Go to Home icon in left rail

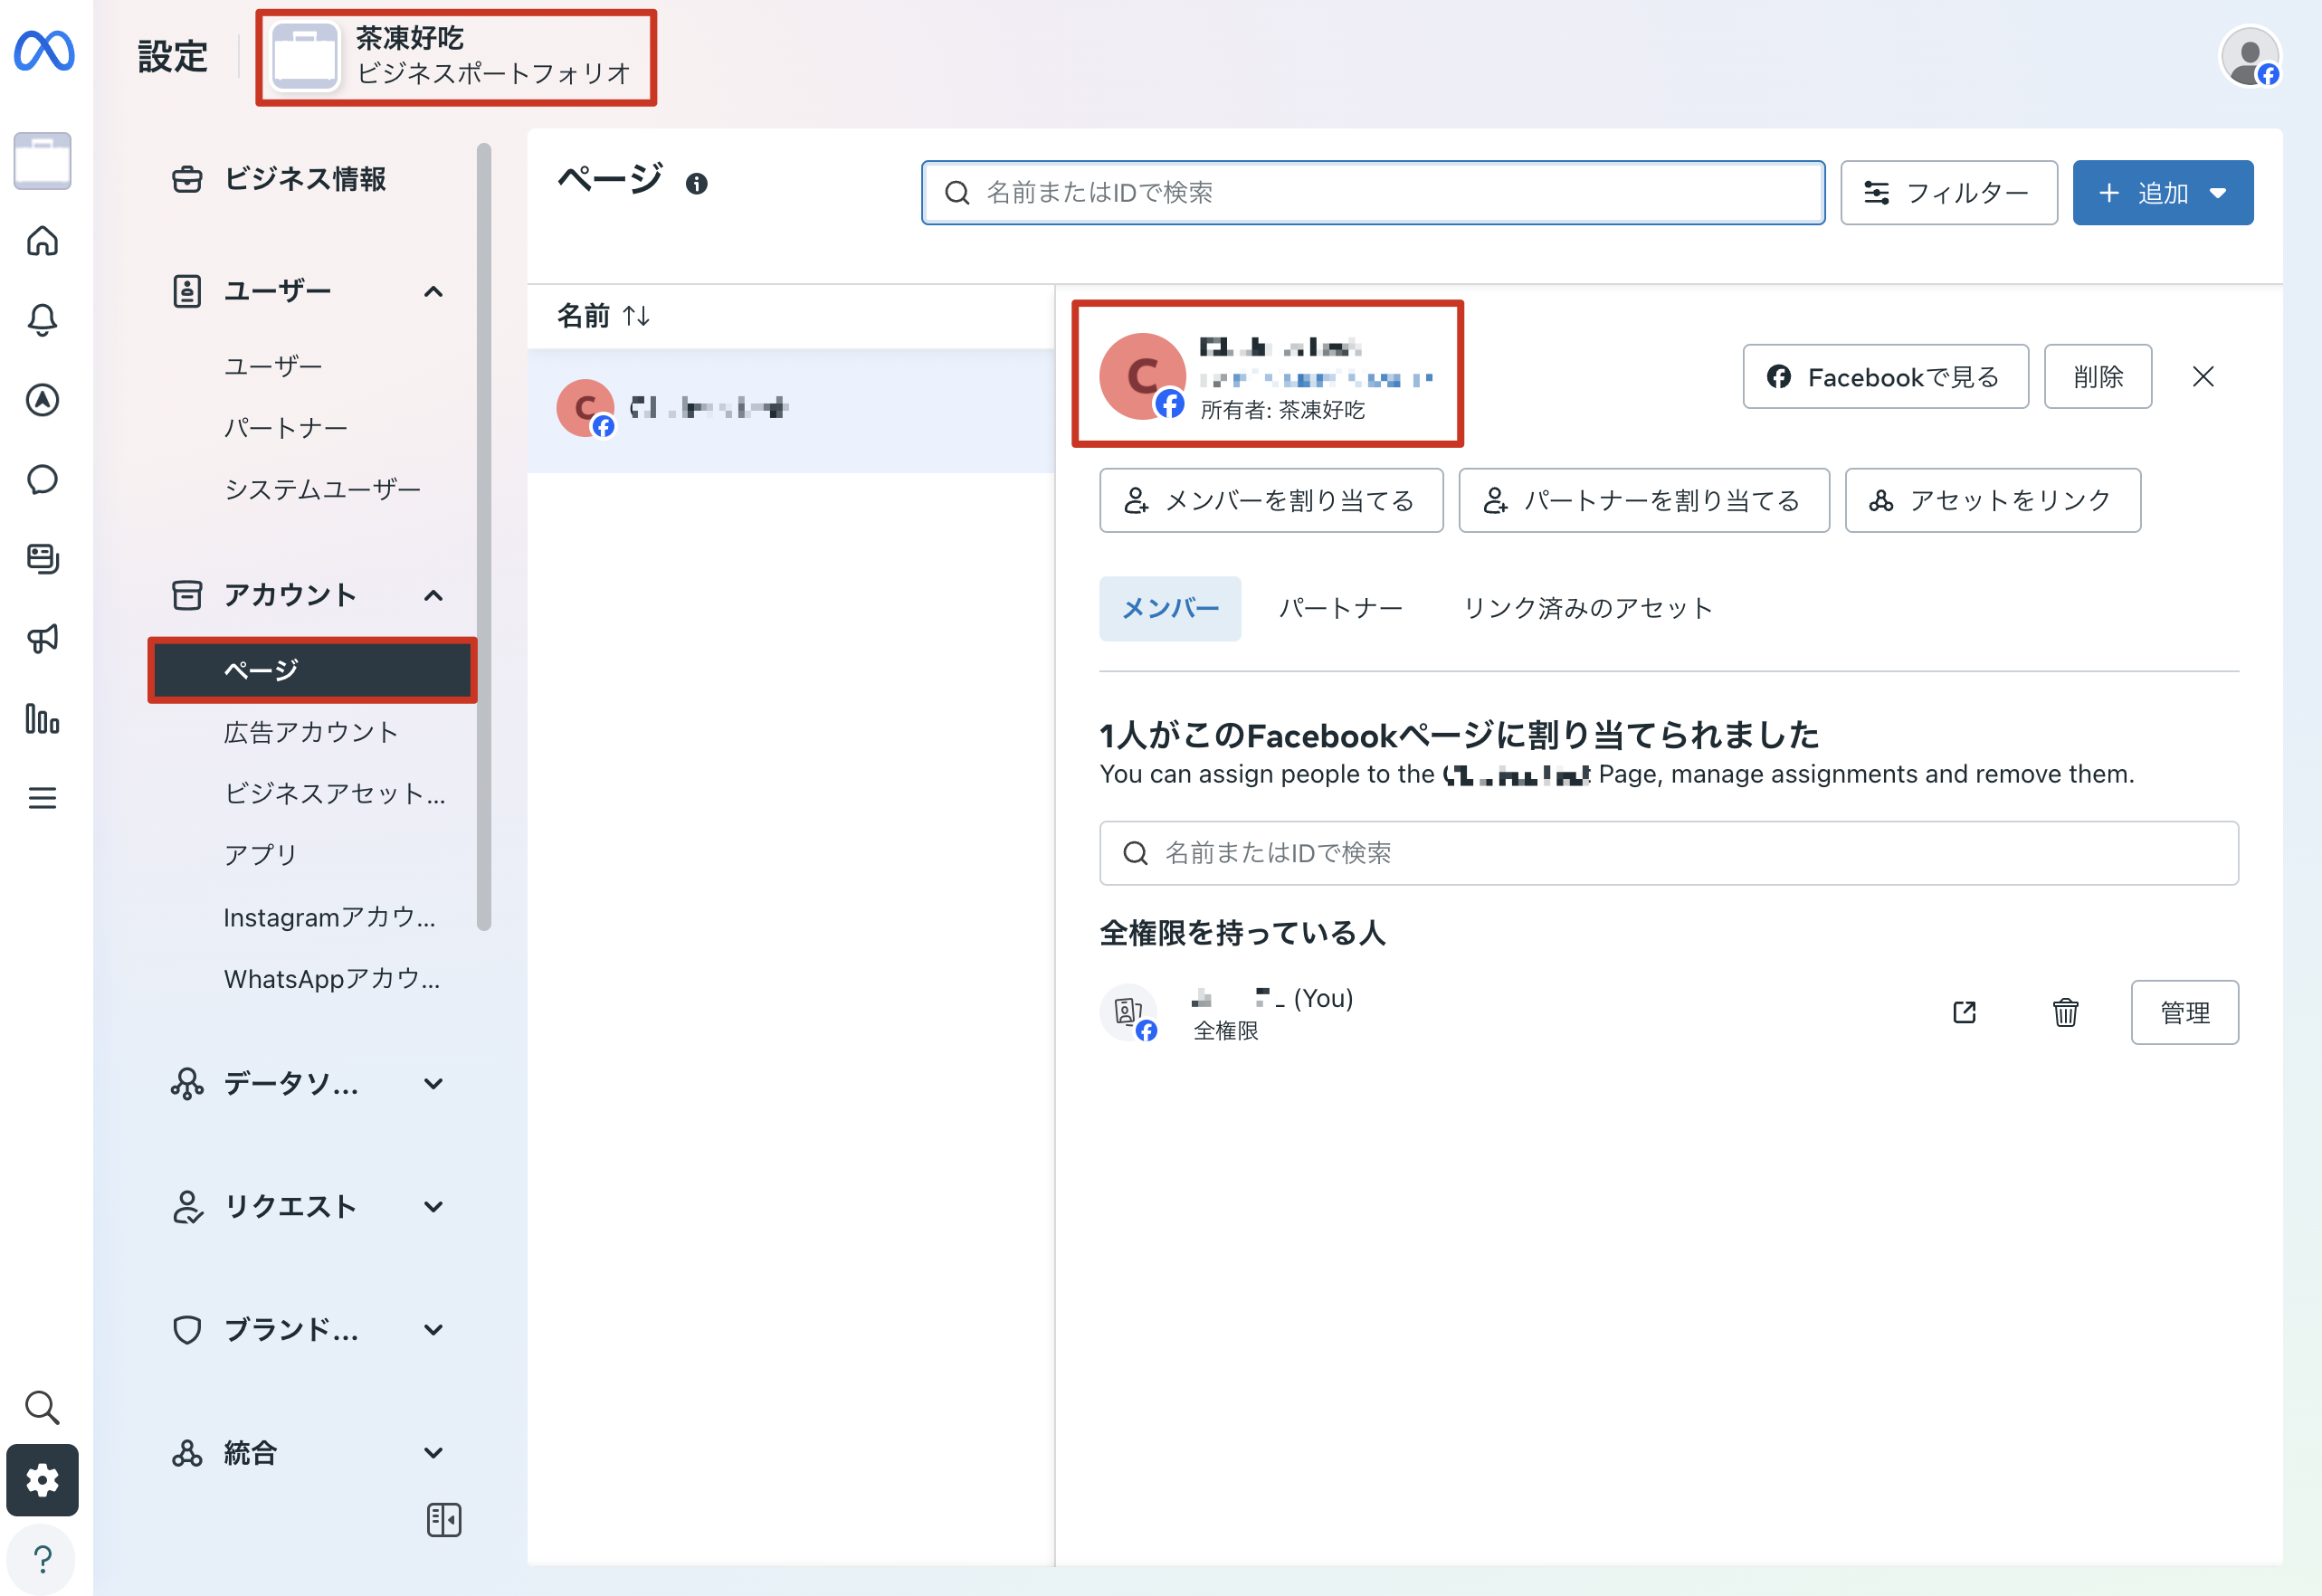42,241
